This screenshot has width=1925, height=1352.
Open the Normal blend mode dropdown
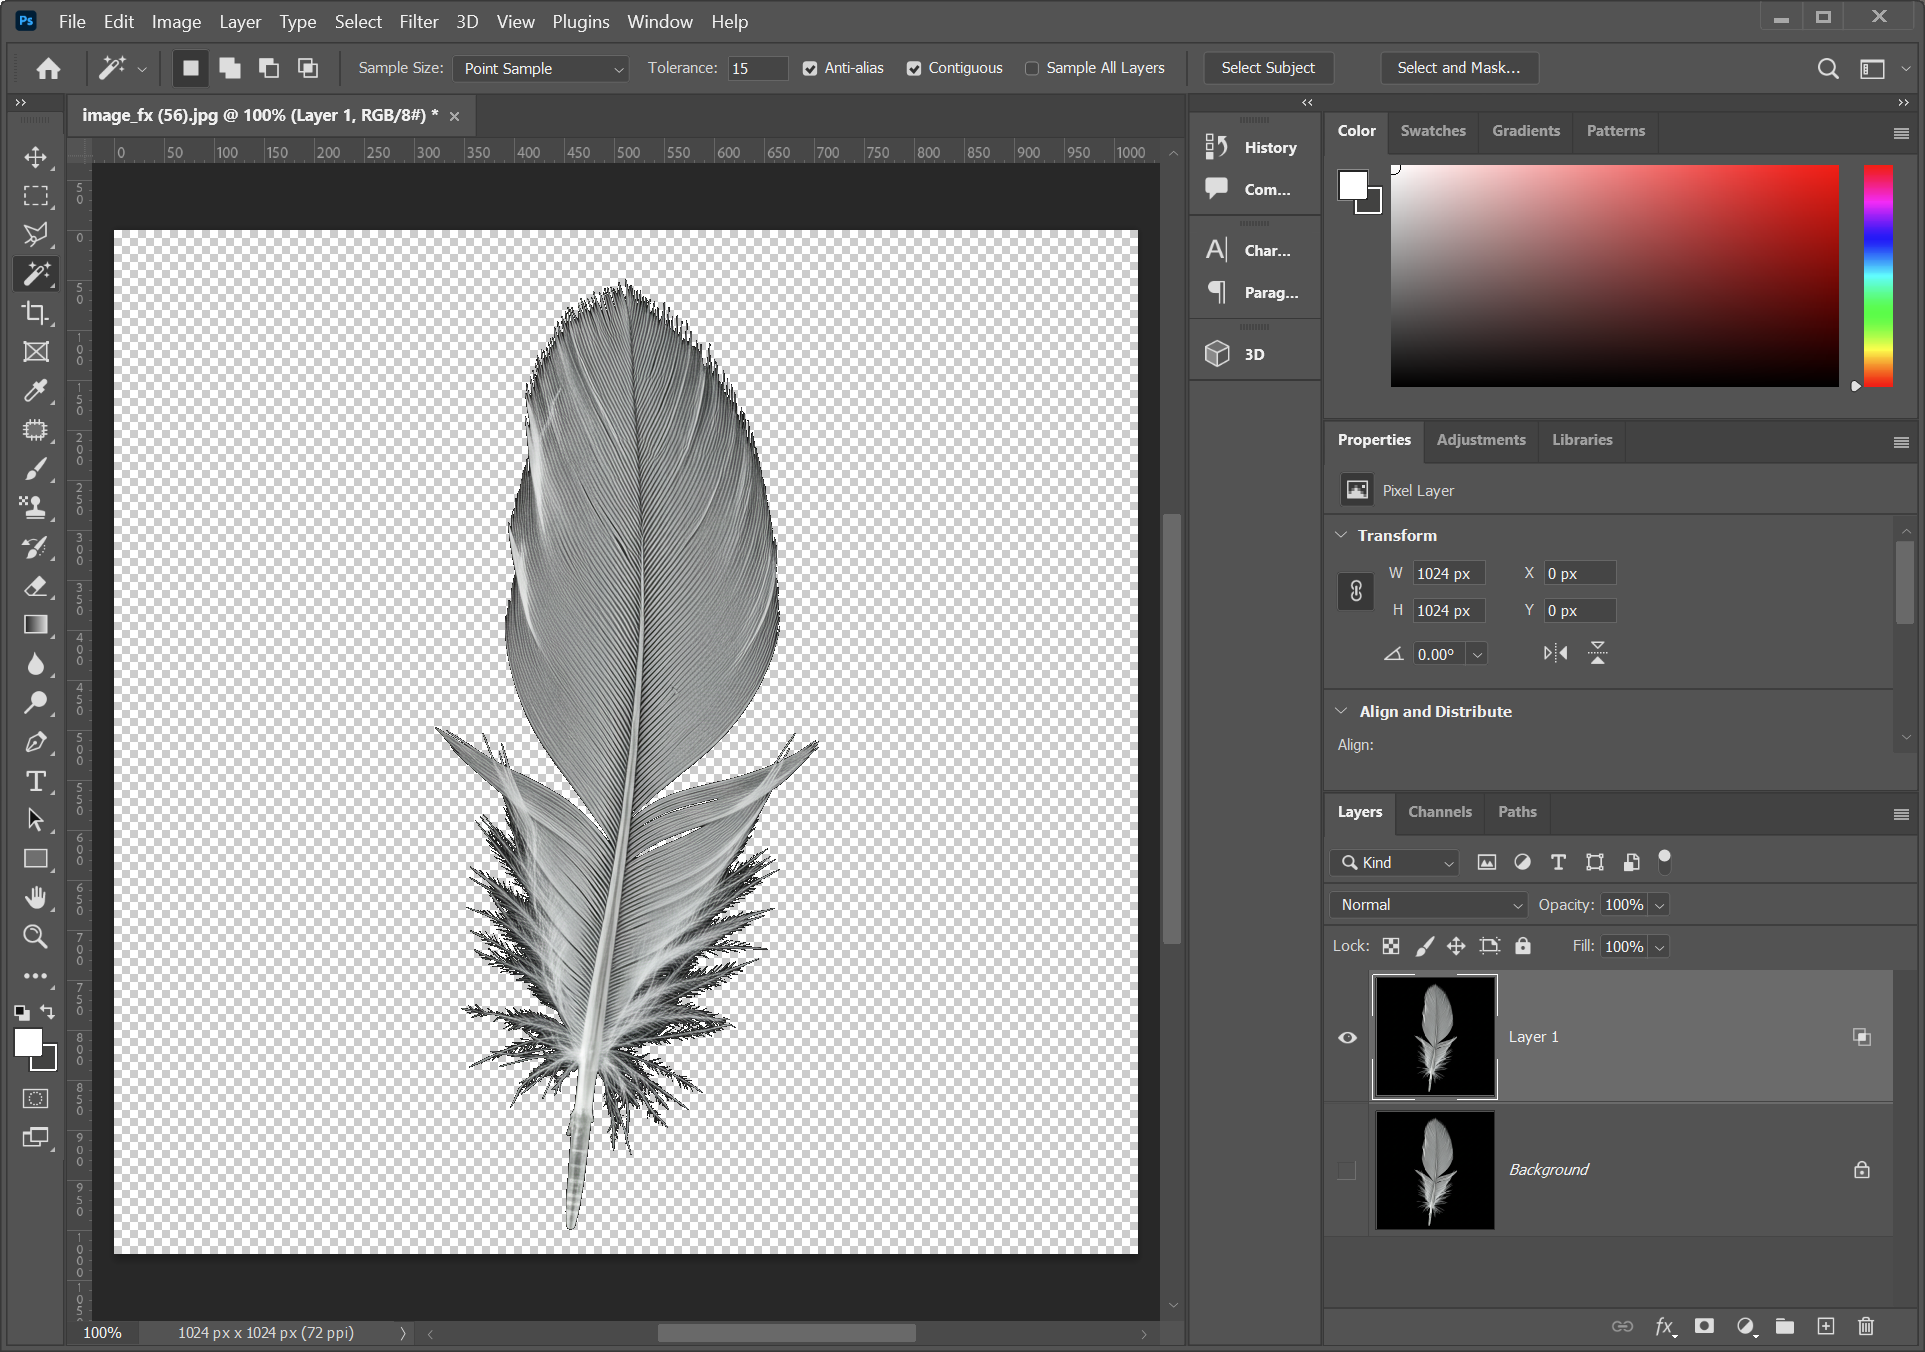(x=1428, y=905)
